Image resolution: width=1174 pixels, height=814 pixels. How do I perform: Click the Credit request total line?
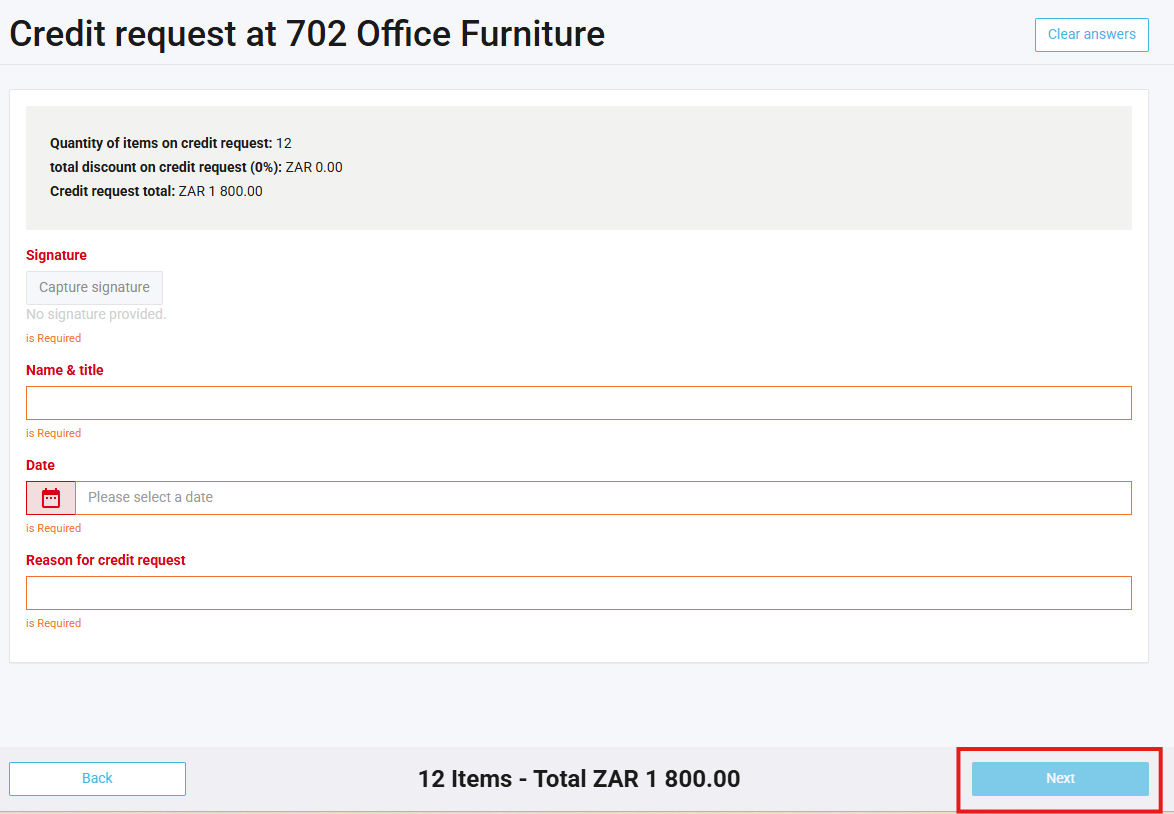click(156, 191)
